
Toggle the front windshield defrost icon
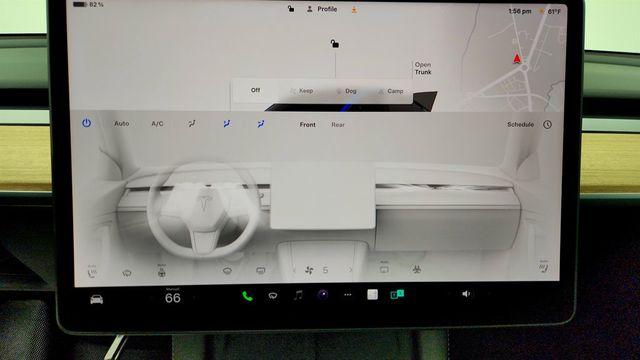tap(227, 270)
